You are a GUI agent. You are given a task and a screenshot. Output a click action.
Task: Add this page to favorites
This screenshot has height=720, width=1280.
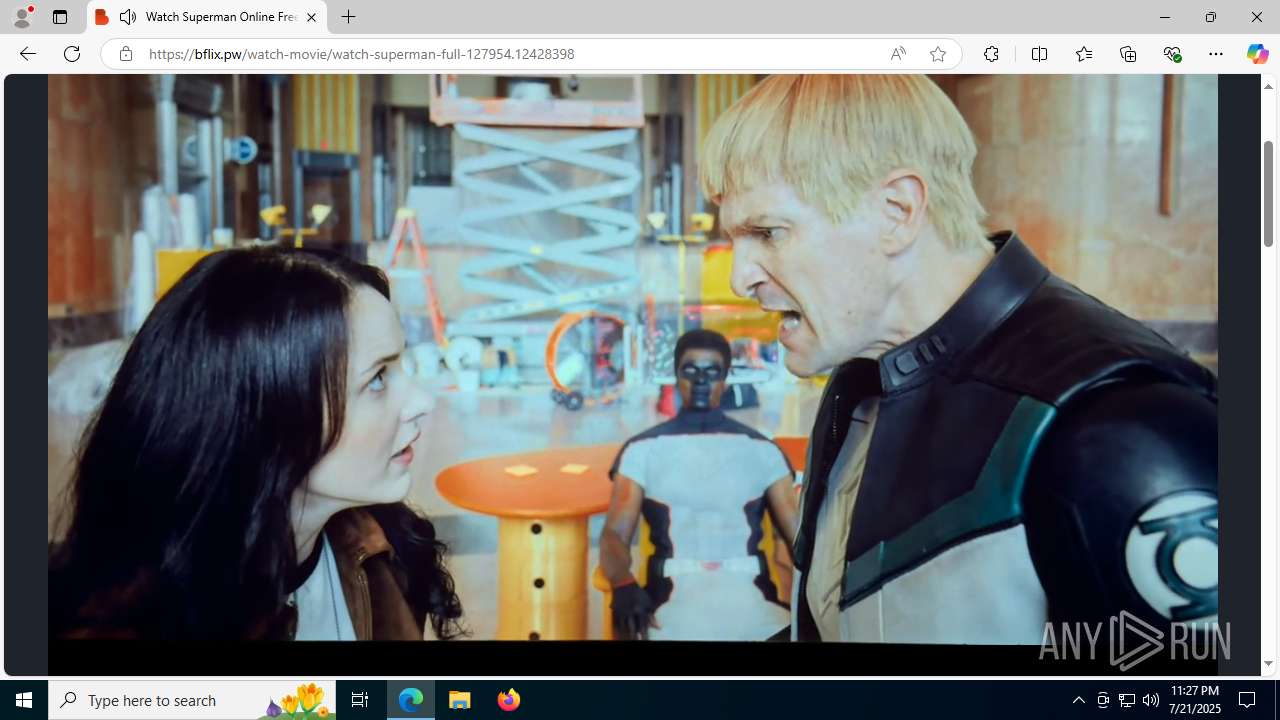(937, 54)
